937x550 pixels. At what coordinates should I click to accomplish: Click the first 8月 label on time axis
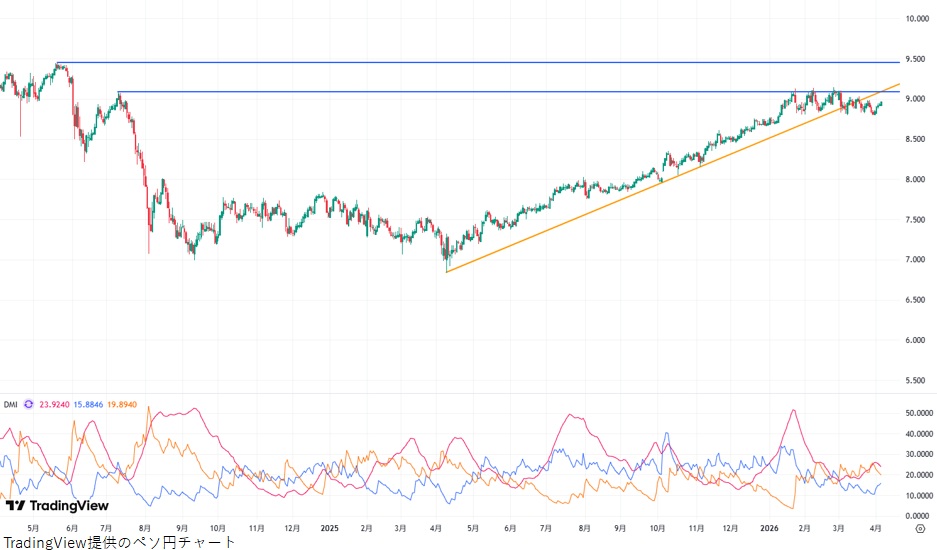(x=145, y=527)
